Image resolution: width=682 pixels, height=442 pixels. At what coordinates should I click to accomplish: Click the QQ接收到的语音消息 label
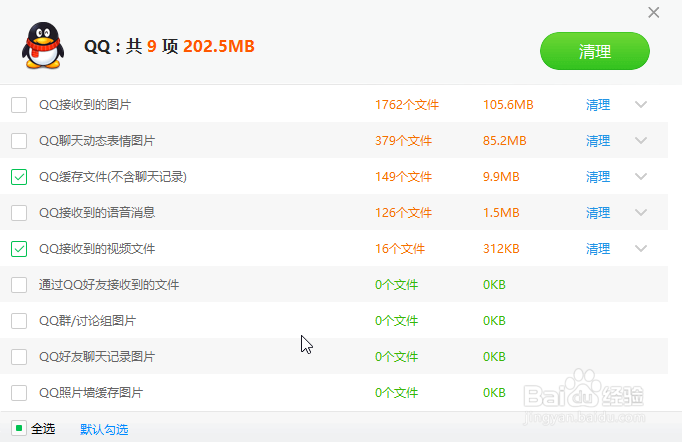tap(97, 213)
